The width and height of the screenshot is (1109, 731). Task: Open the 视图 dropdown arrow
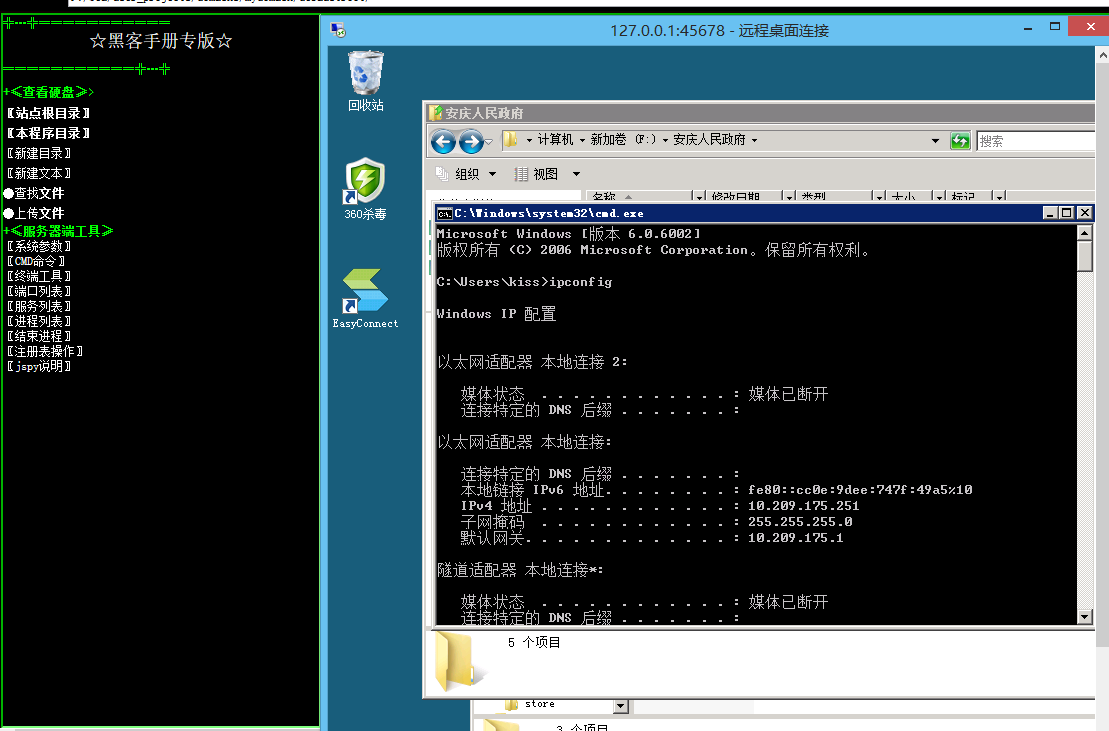[576, 174]
